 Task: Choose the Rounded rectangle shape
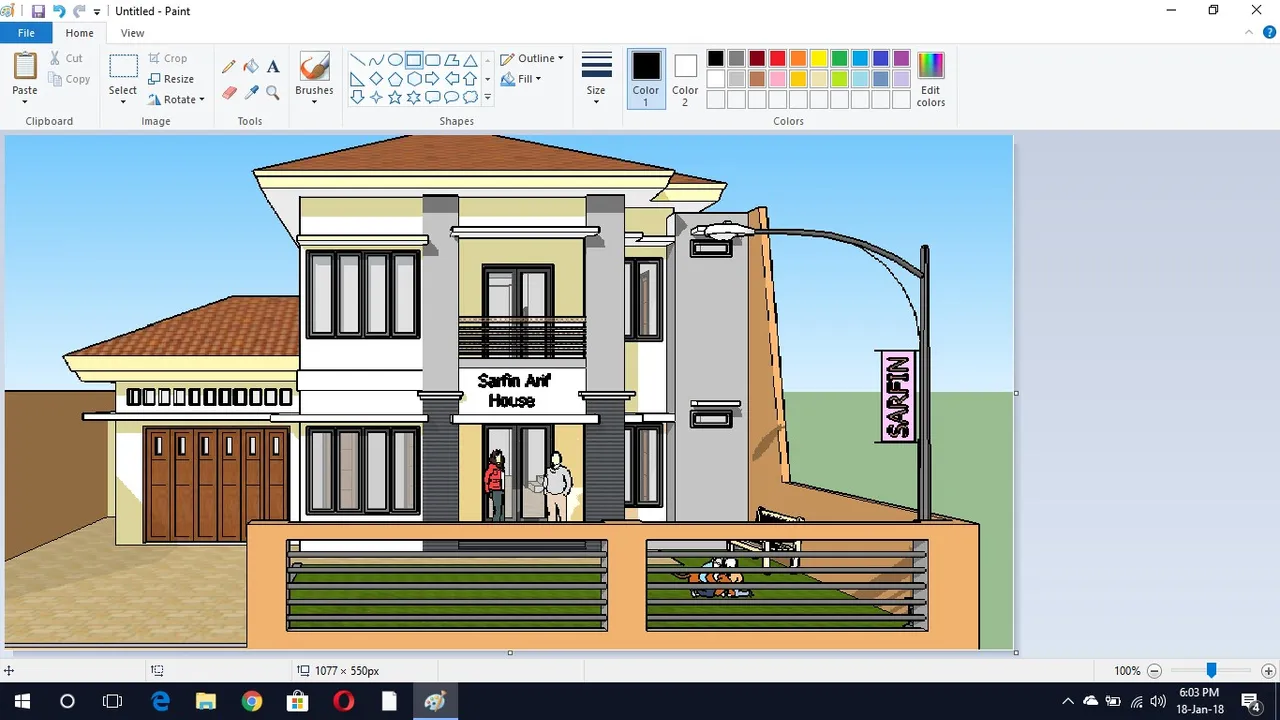pos(433,60)
